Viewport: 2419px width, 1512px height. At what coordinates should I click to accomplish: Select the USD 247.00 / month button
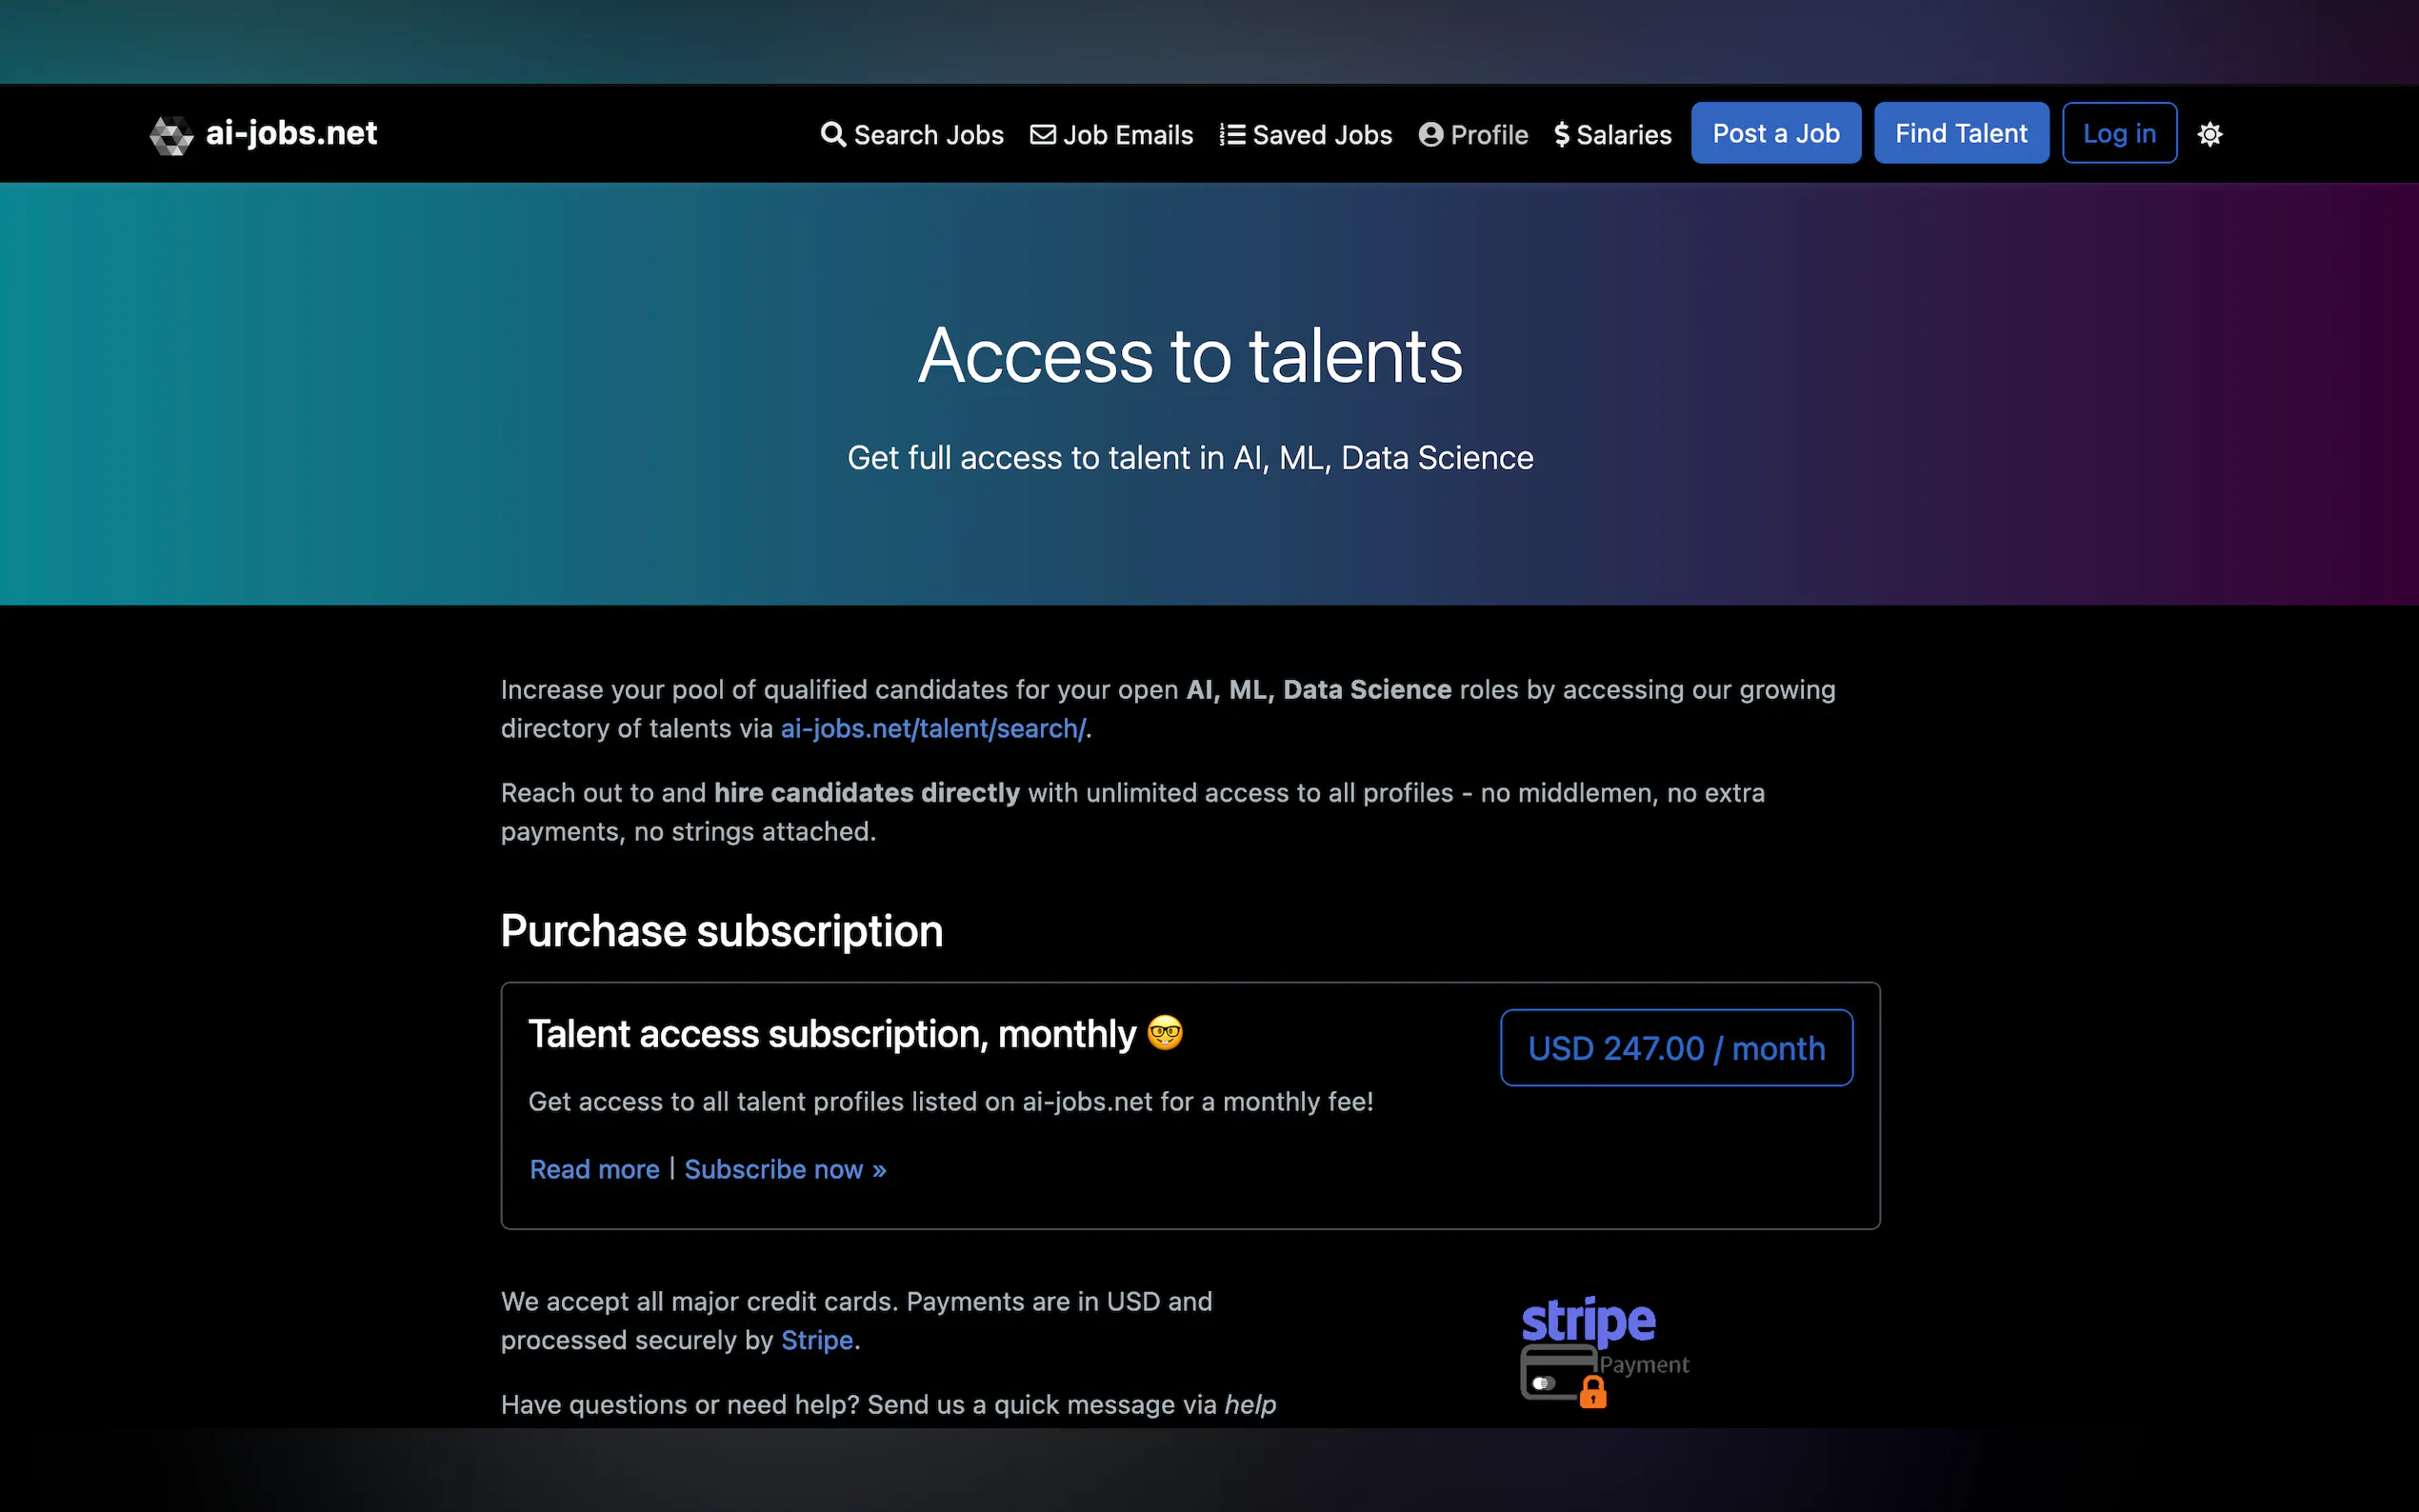(x=1675, y=1048)
